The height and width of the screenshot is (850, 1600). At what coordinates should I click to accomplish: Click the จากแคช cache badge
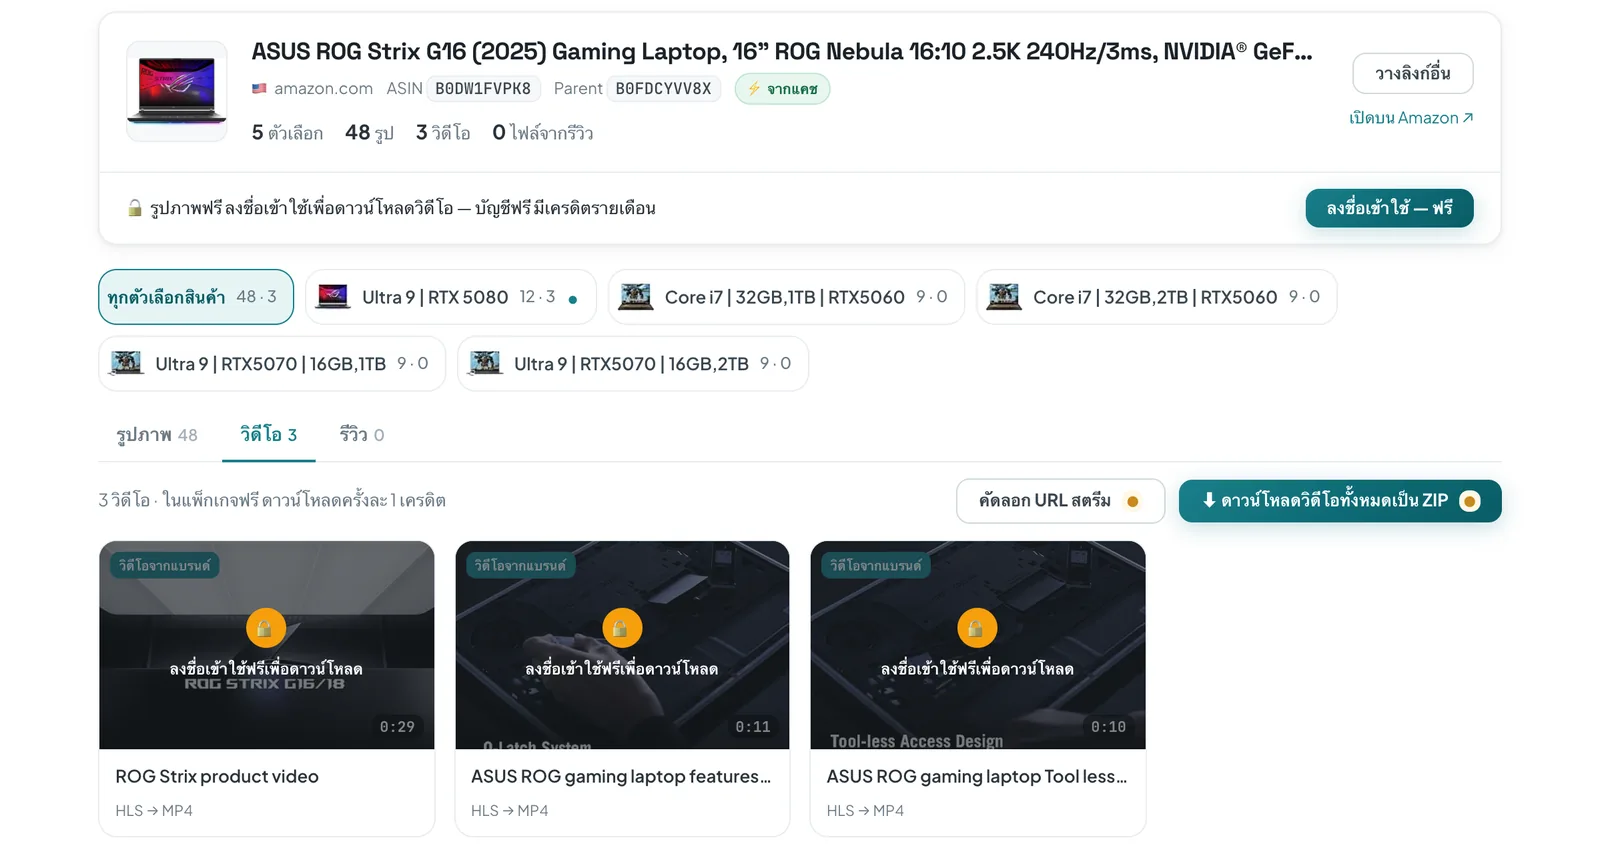(782, 89)
